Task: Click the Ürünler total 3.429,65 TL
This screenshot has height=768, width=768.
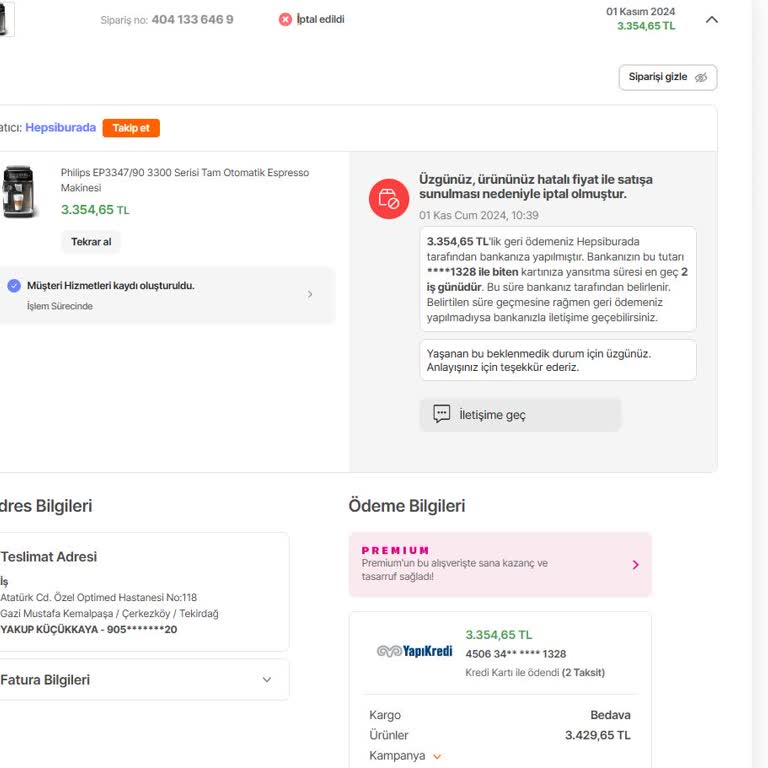Action: [x=598, y=735]
